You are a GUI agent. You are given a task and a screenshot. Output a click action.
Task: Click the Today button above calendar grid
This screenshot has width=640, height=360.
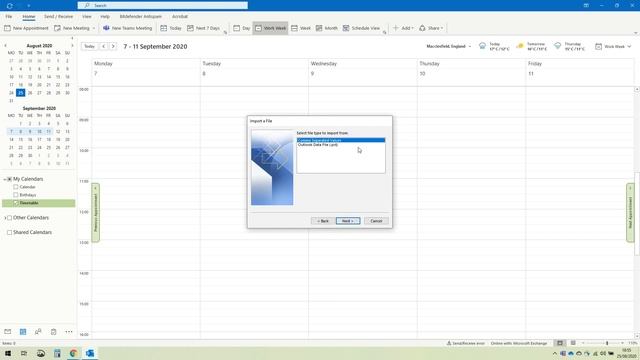89,46
